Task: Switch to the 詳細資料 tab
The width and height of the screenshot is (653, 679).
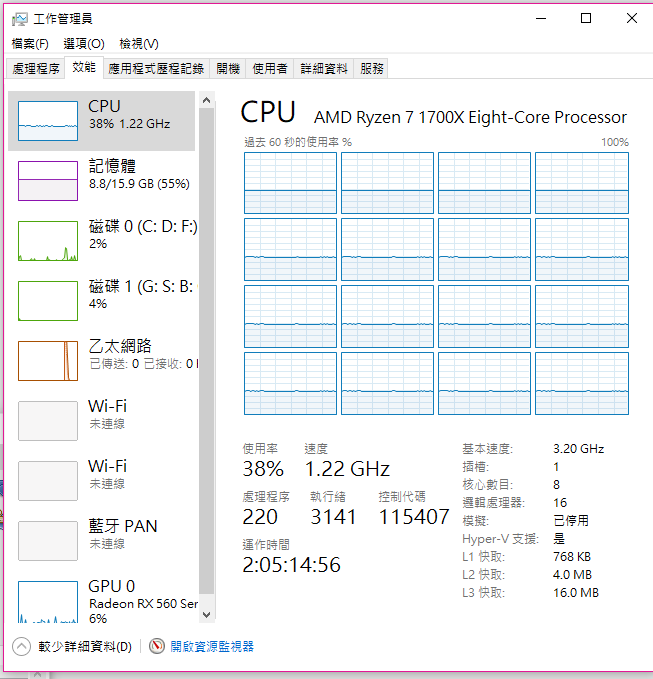Action: click(x=324, y=69)
